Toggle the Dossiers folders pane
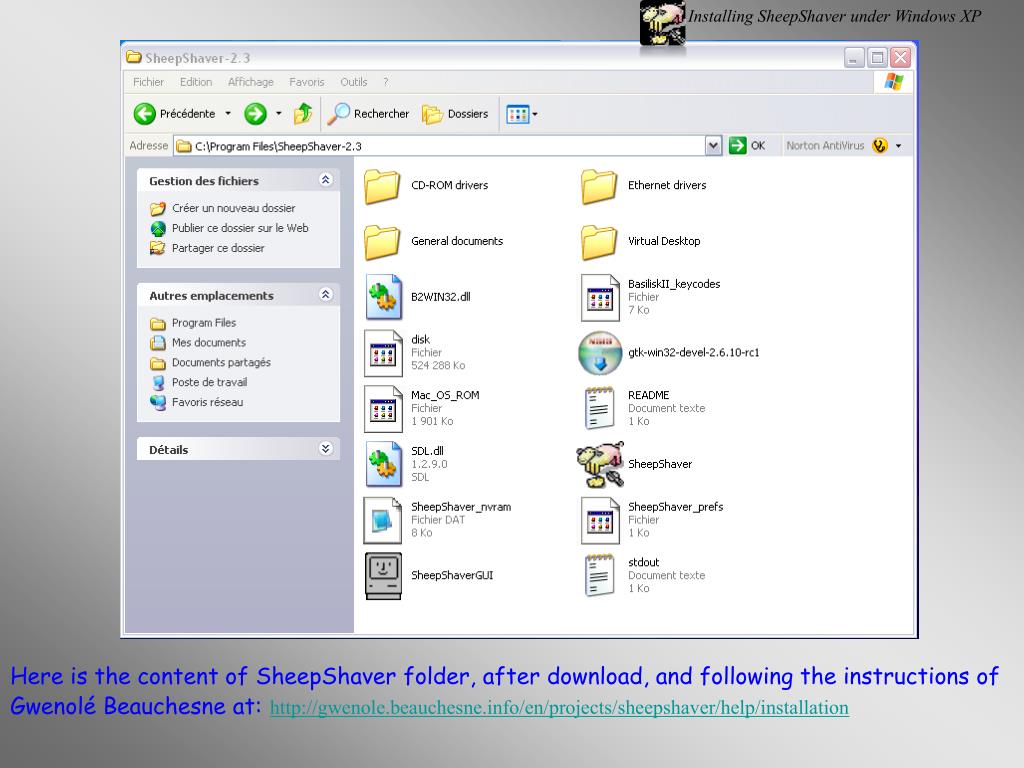This screenshot has height=768, width=1024. pyautogui.click(x=455, y=114)
